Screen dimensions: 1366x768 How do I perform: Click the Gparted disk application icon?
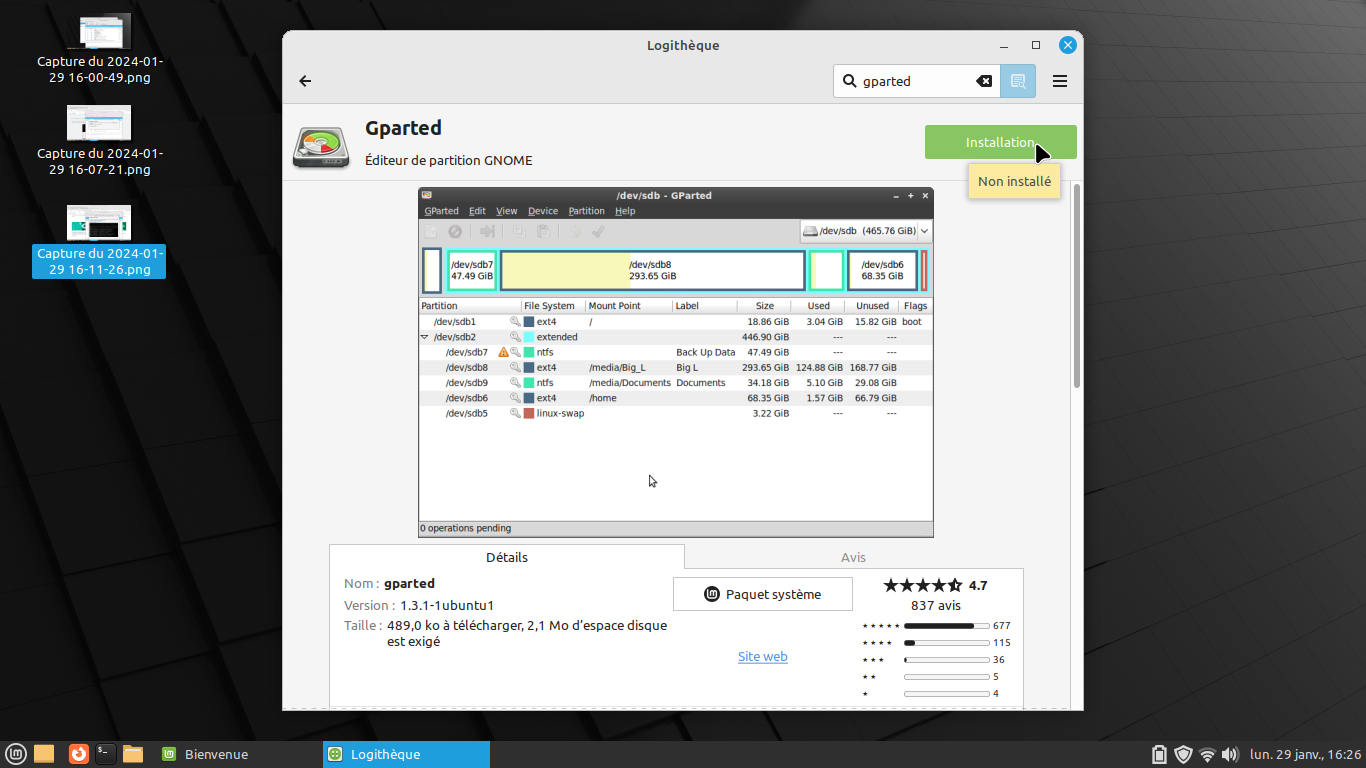321,146
